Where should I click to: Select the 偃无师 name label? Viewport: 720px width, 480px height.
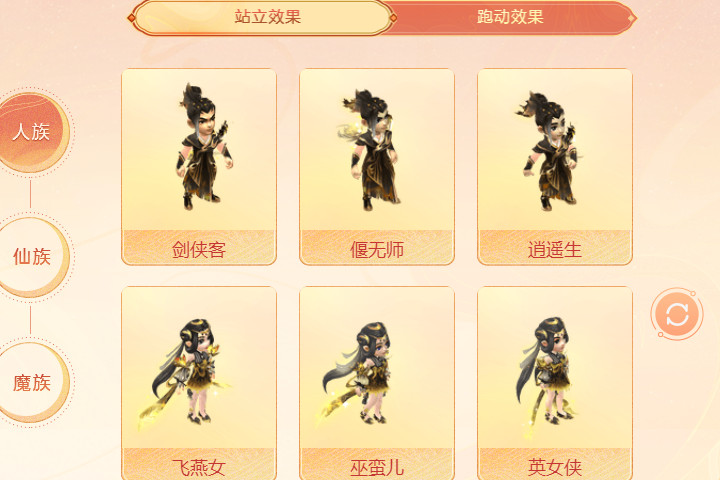[377, 250]
